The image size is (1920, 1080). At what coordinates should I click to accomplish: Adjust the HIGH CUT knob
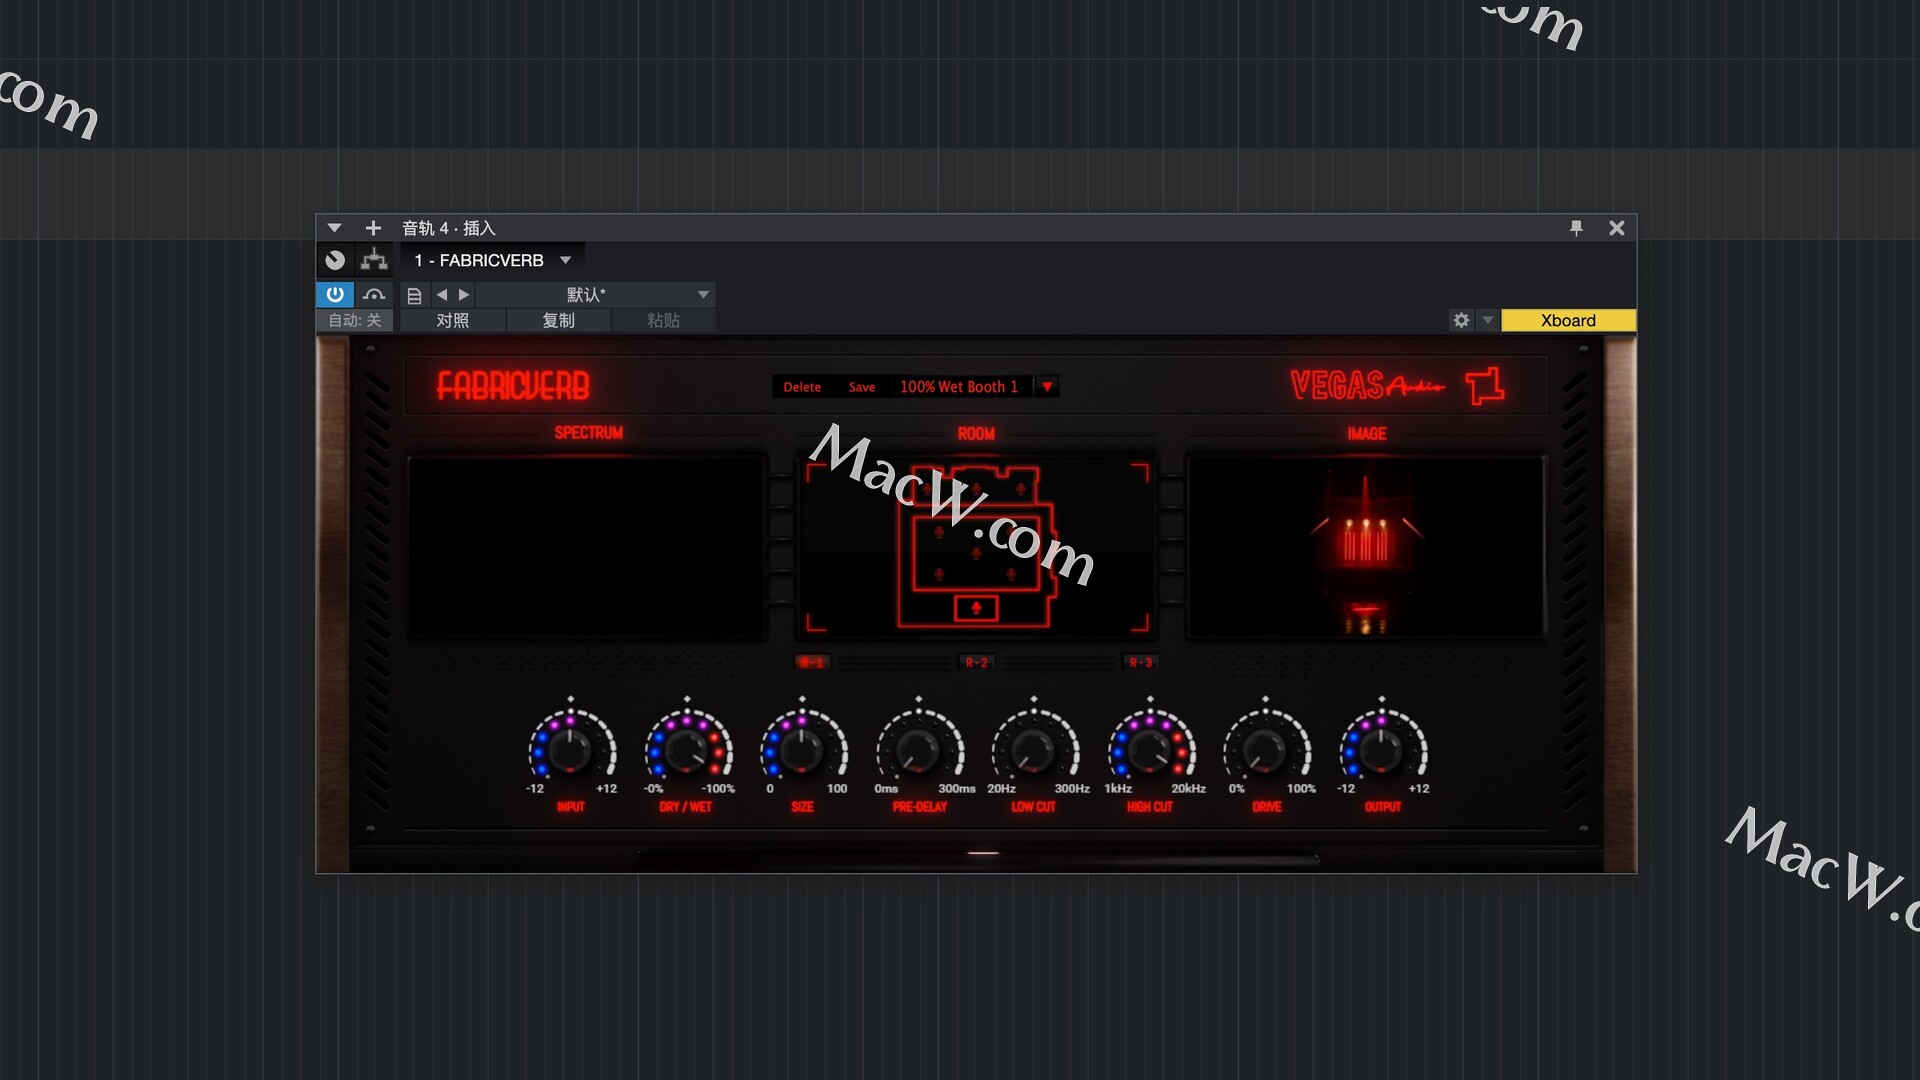[1150, 750]
